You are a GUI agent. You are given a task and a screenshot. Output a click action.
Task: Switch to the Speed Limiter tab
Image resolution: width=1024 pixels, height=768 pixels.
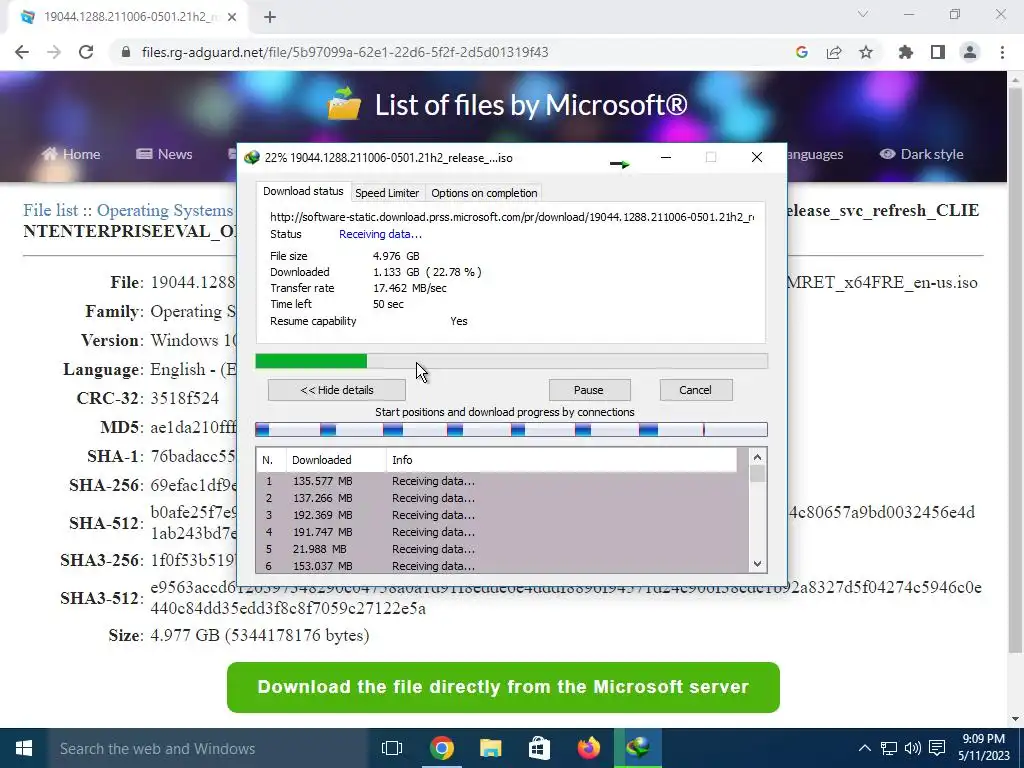click(387, 193)
